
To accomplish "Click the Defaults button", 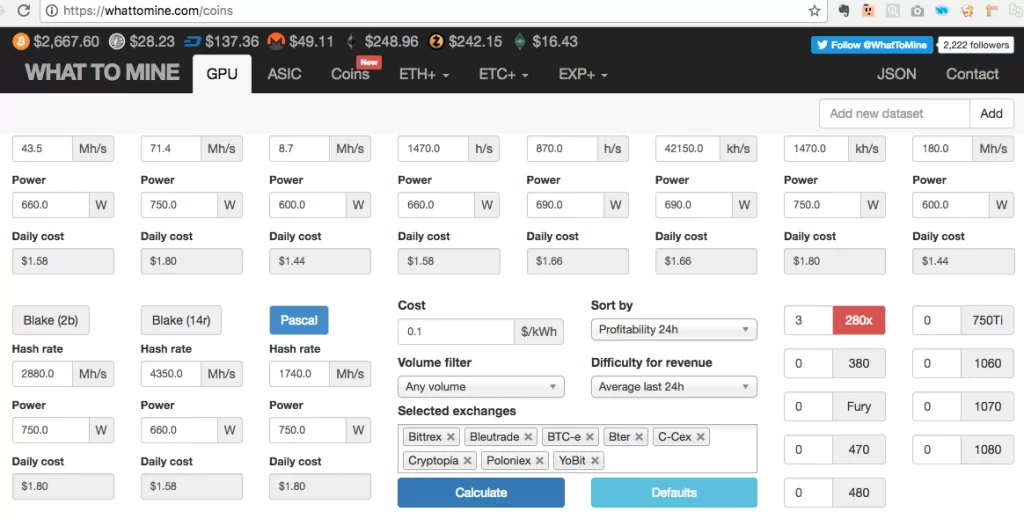I will 673,492.
